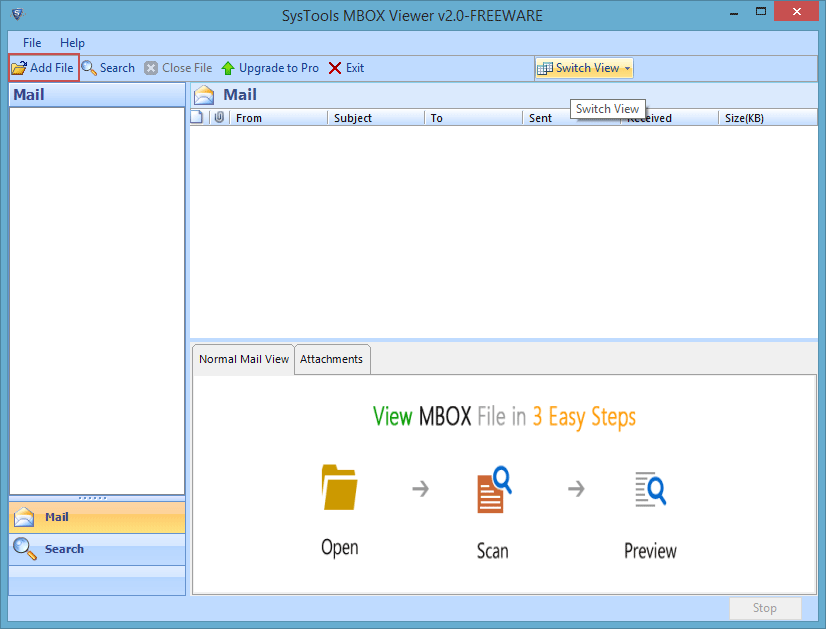Sort by the Subject column header

[x=376, y=118]
